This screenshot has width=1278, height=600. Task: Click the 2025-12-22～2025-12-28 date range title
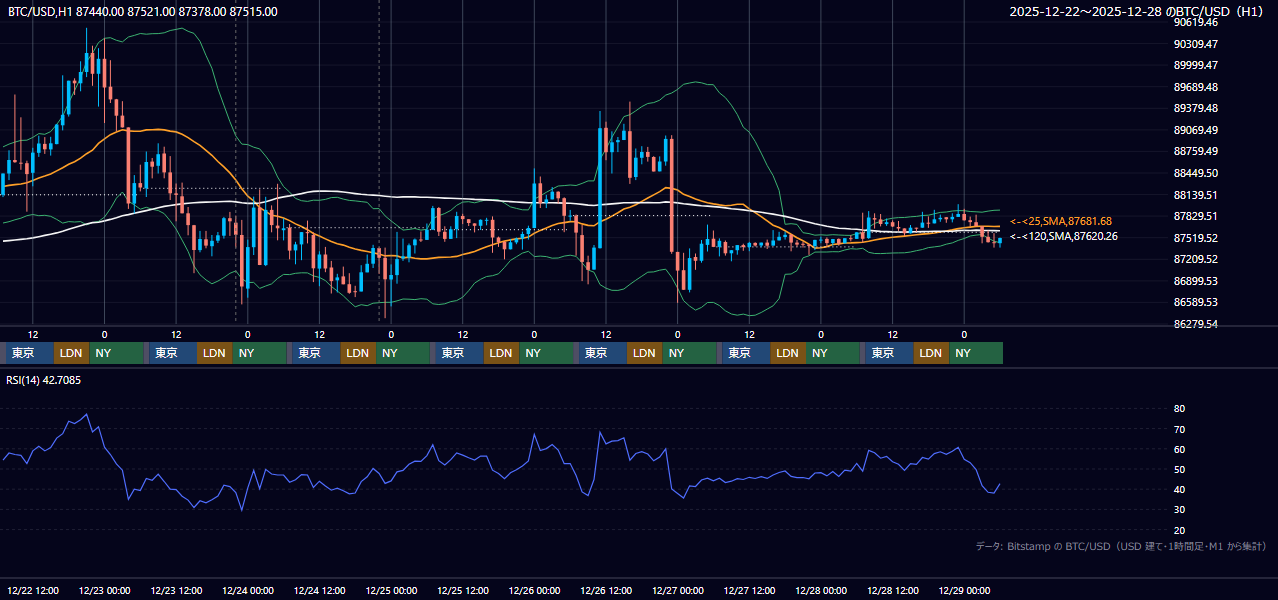[1138, 12]
